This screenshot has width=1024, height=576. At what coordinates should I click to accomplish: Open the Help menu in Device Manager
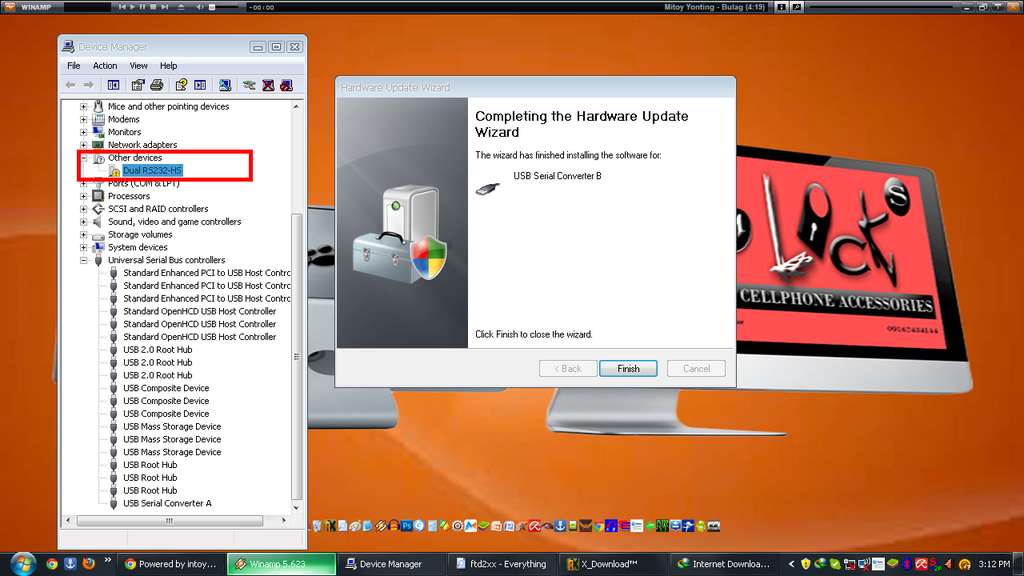point(168,66)
